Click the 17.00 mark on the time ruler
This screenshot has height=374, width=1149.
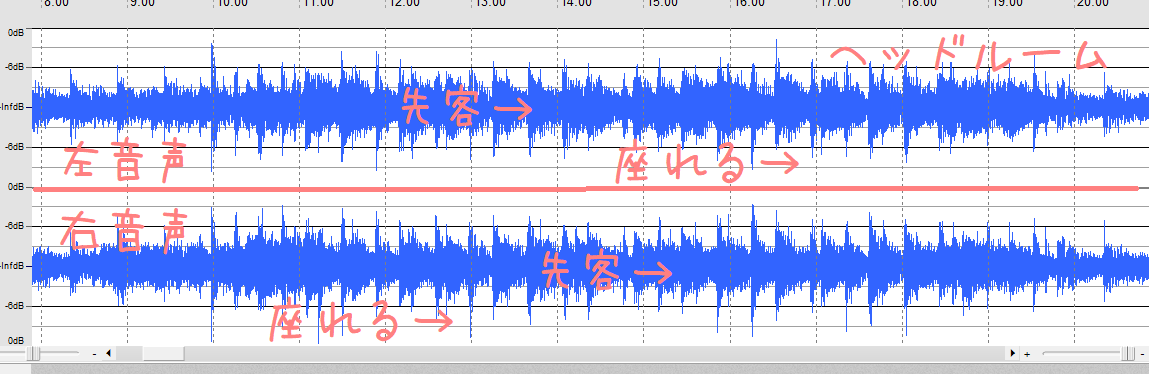coord(835,4)
